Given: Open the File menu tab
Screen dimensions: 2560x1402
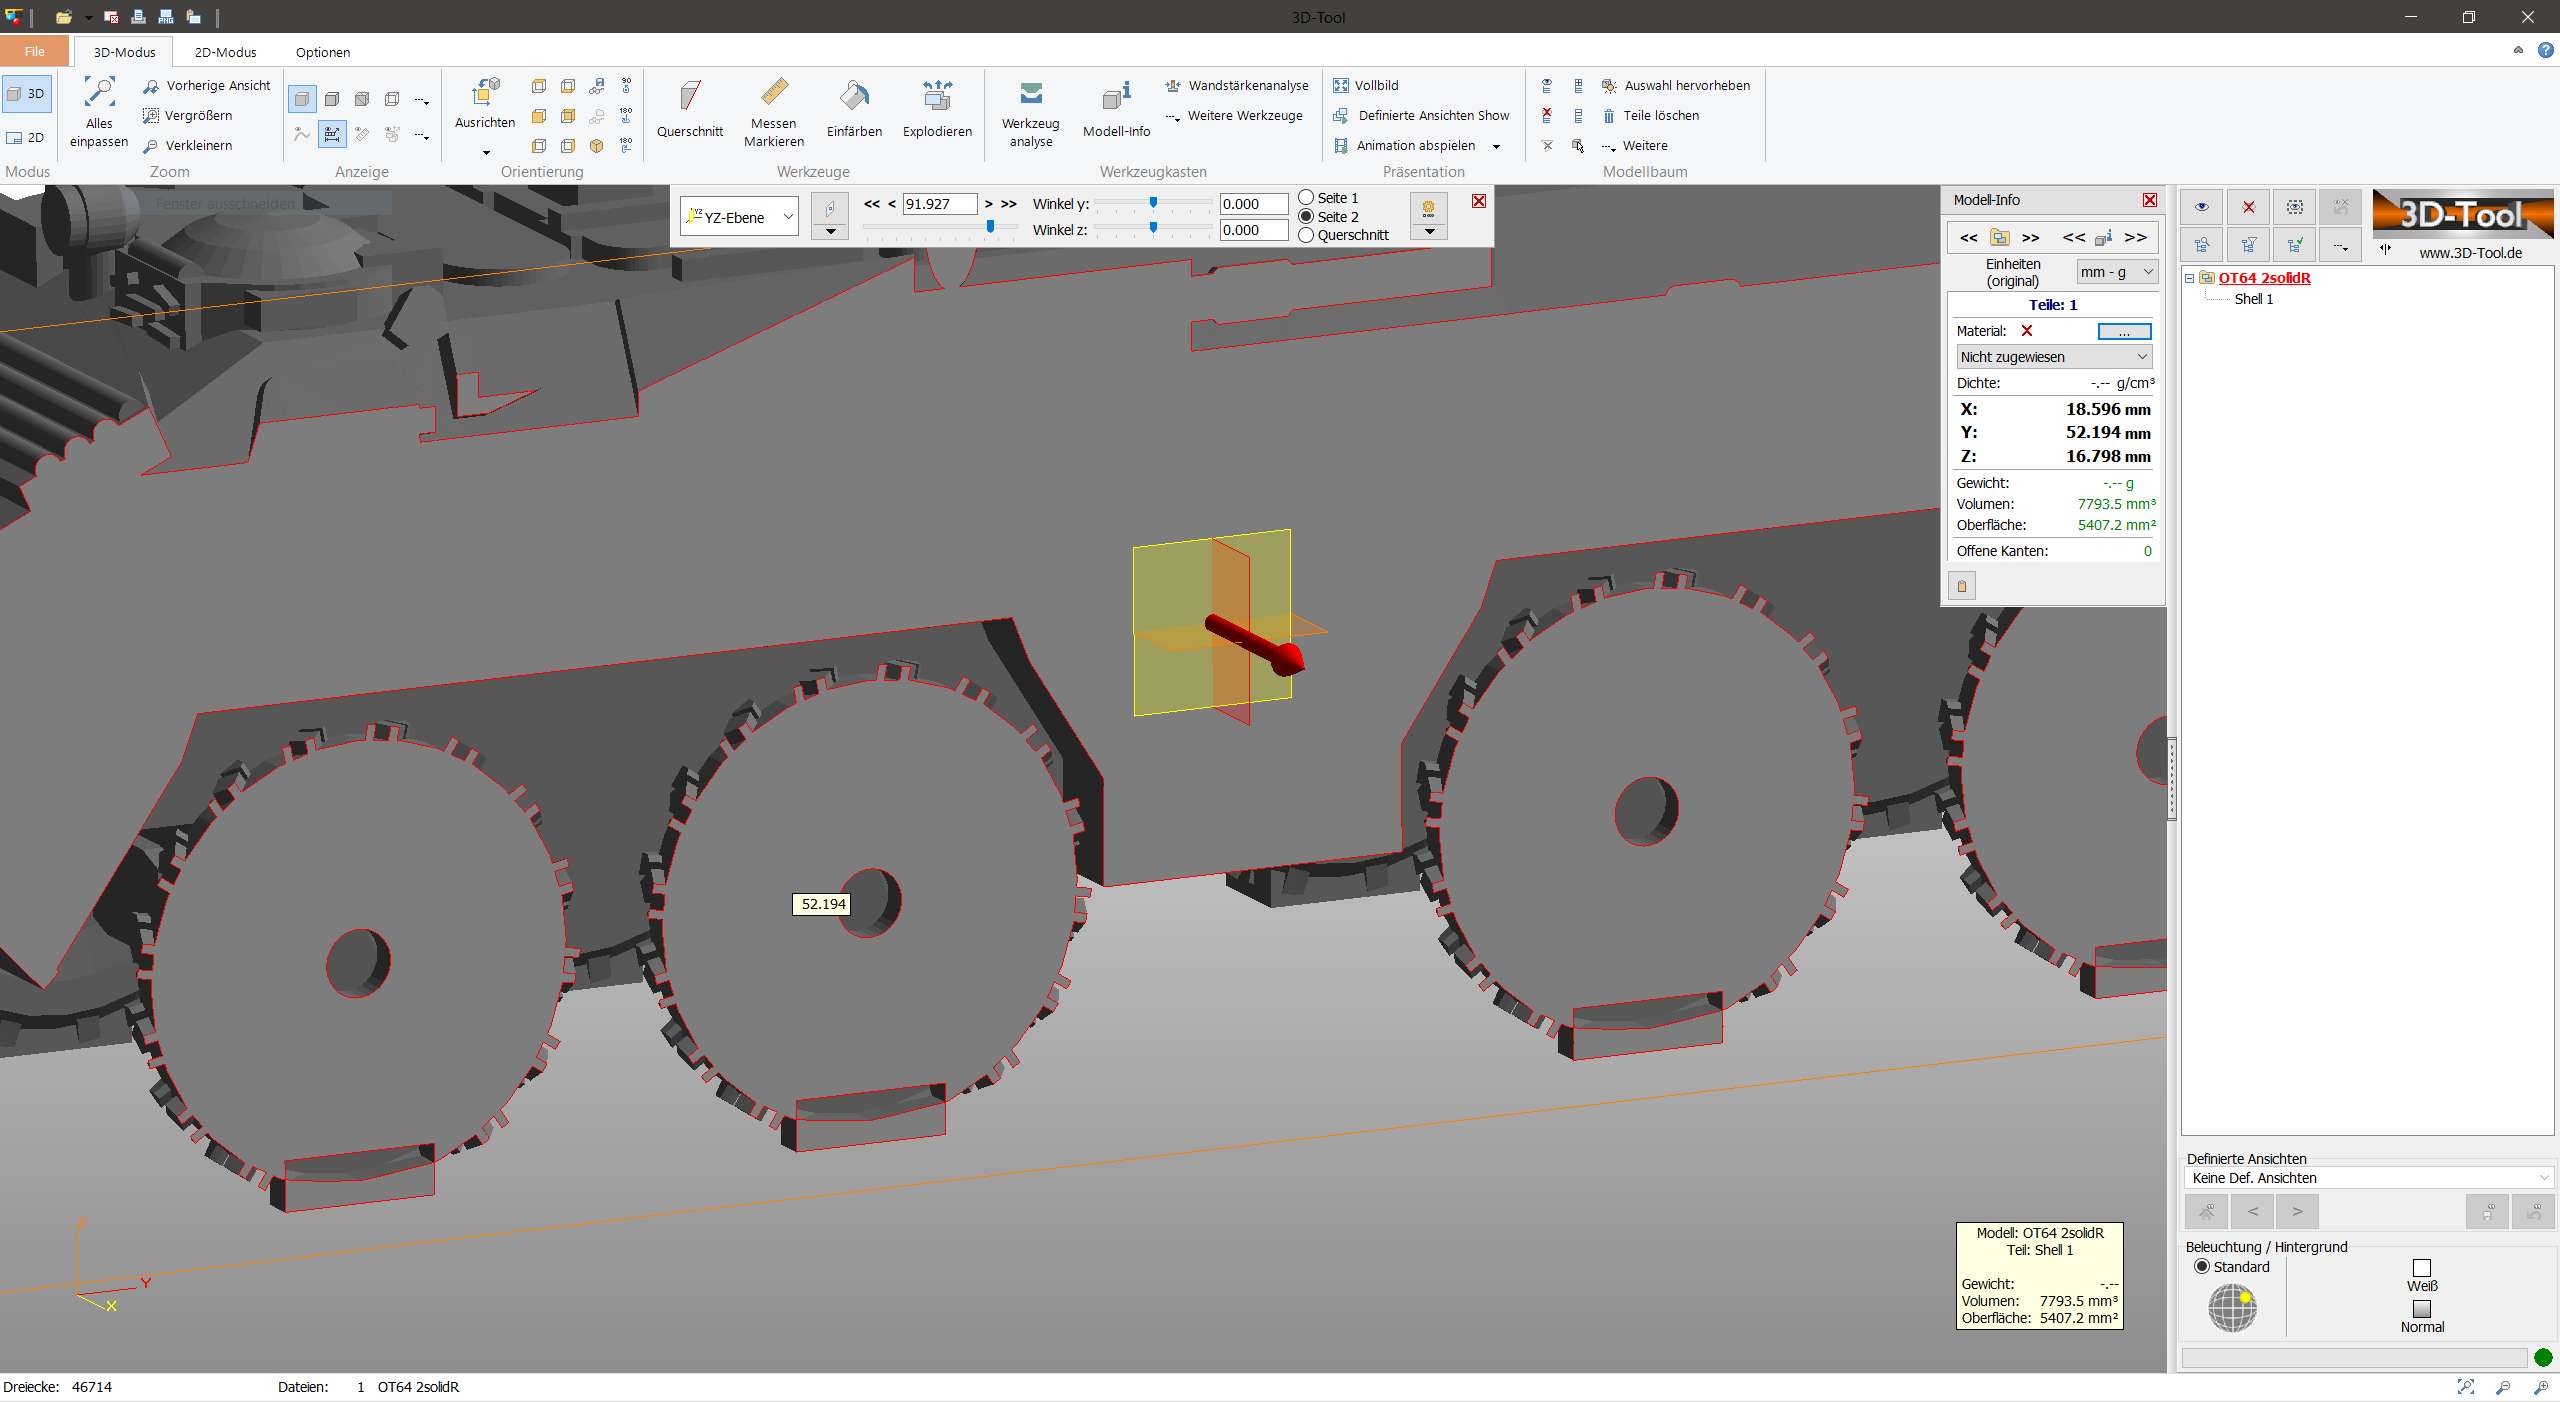Looking at the screenshot, I should 35,51.
